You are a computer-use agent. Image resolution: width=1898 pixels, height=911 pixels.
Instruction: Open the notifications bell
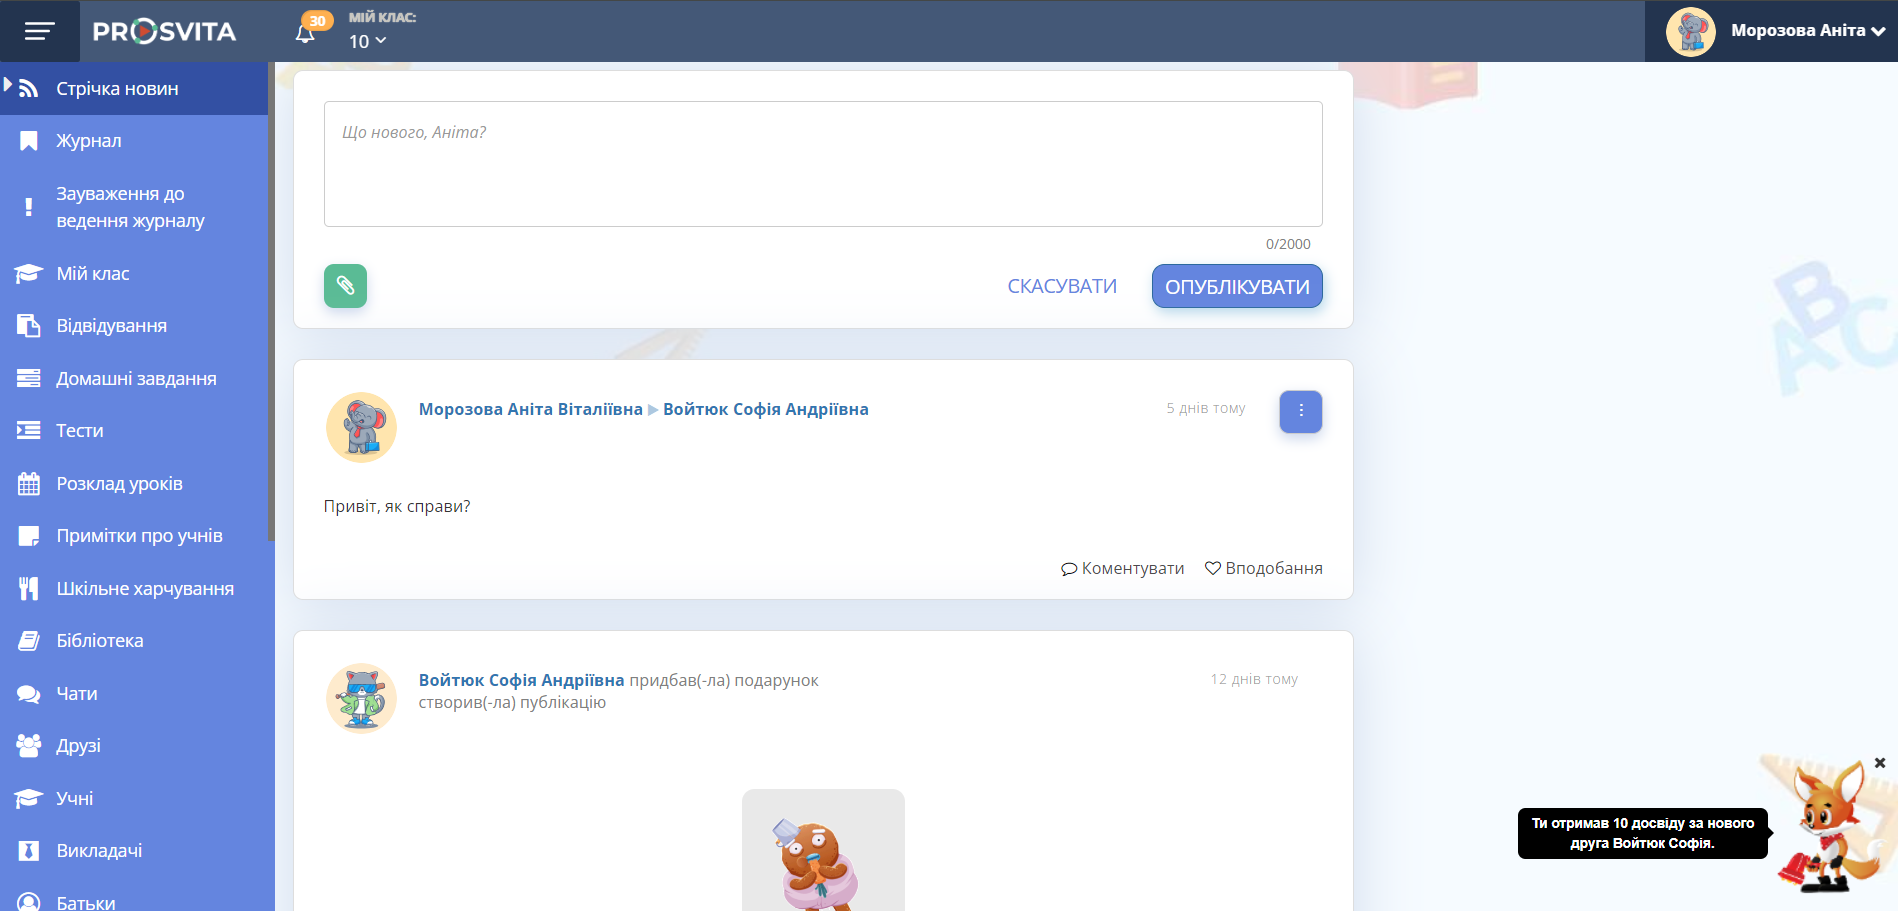coord(306,33)
